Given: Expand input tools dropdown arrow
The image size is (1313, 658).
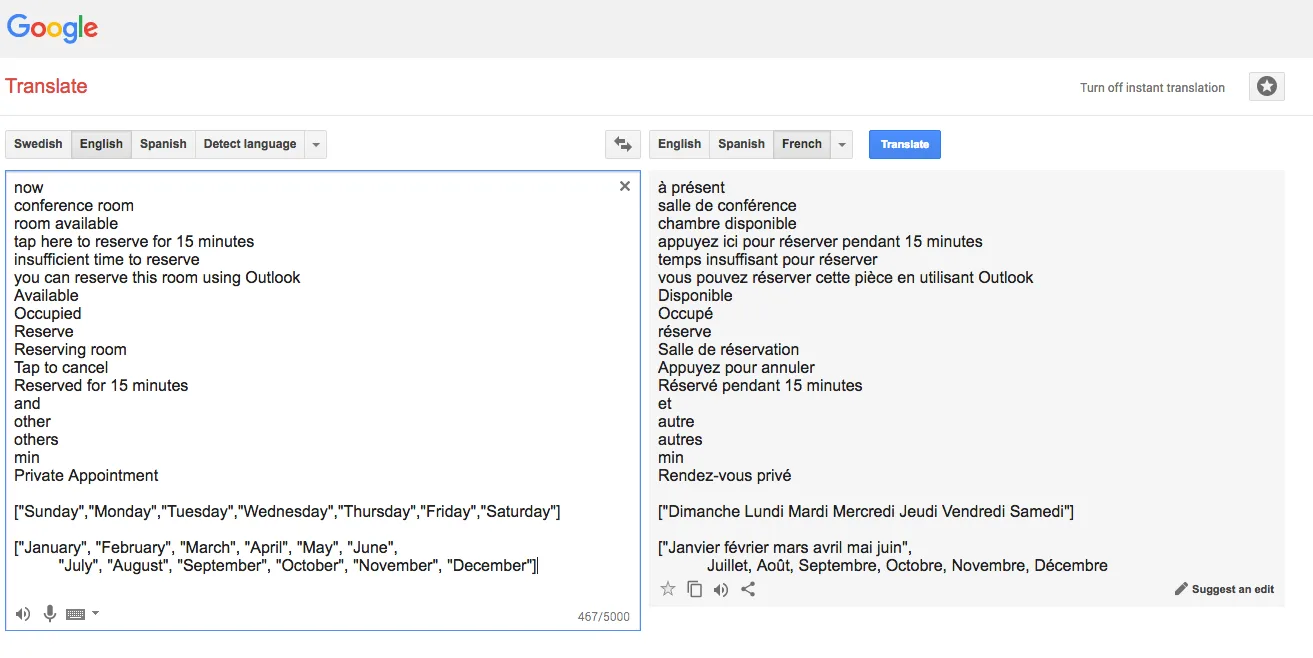Looking at the screenshot, I should [x=95, y=614].
